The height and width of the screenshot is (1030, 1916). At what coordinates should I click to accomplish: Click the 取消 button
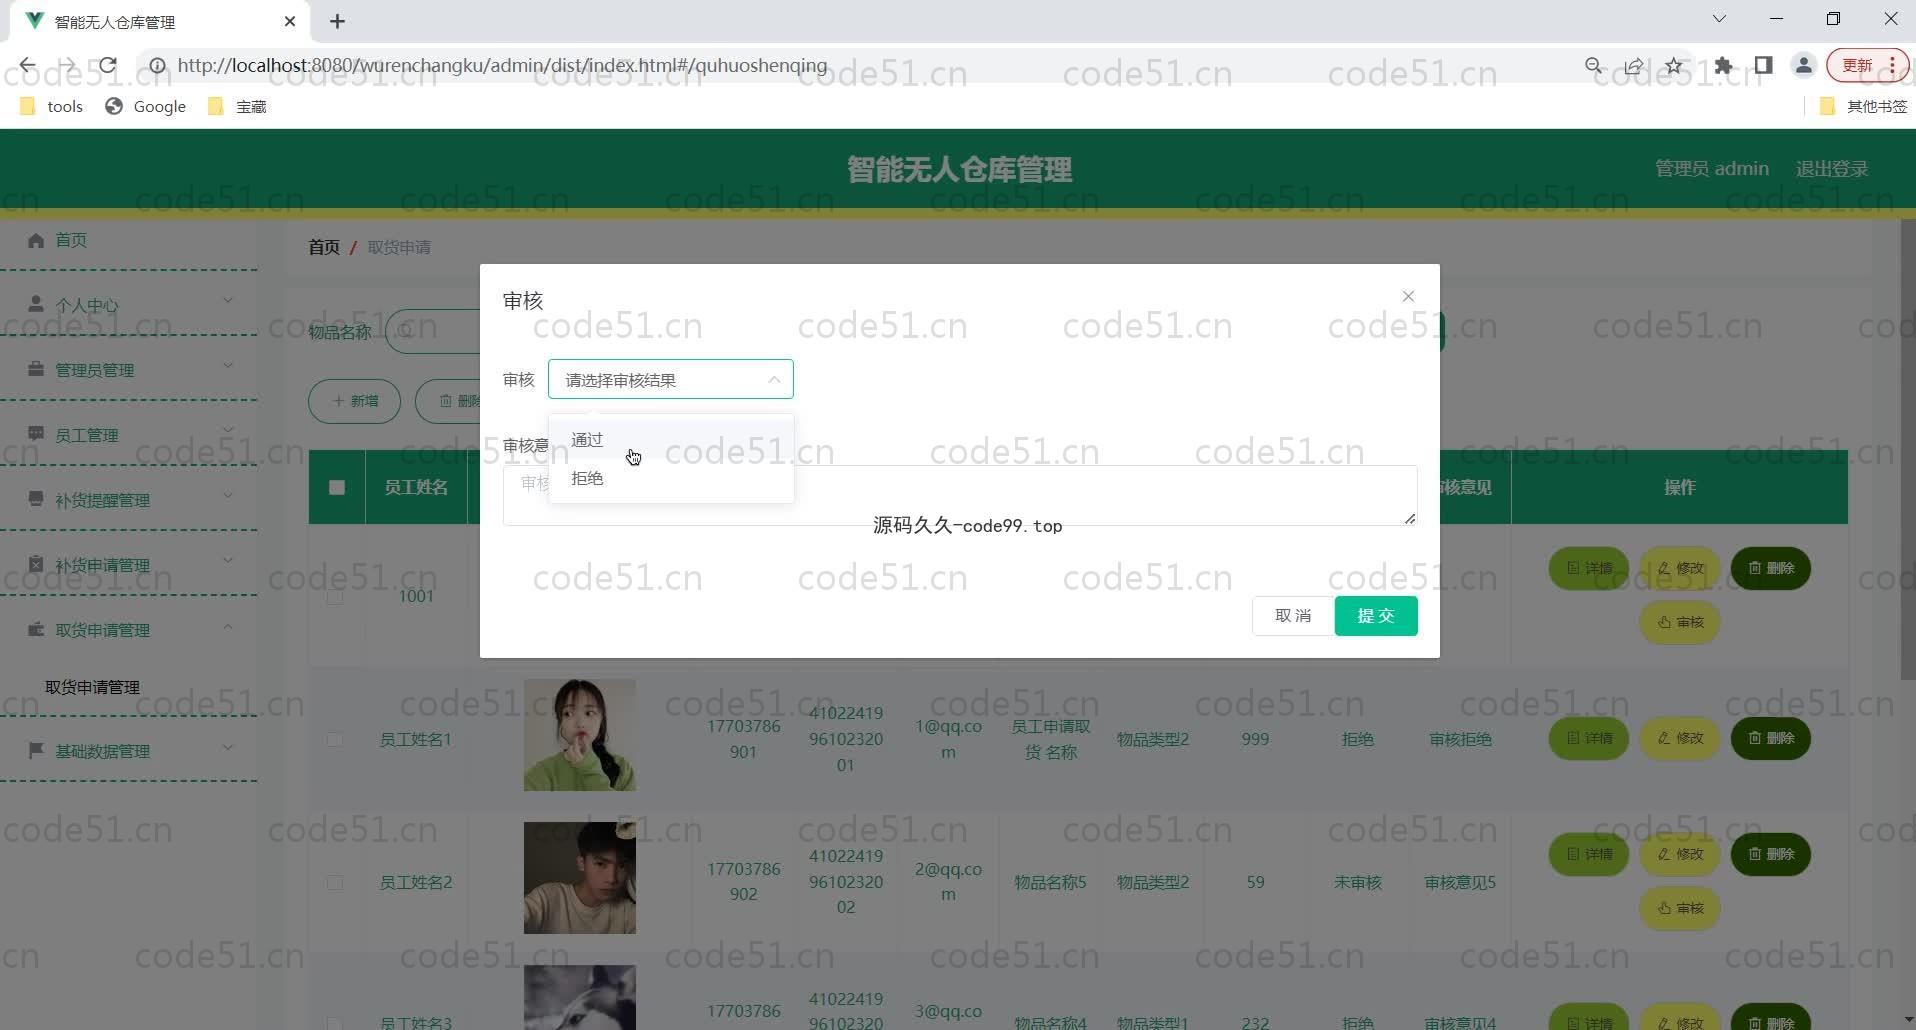tap(1293, 616)
